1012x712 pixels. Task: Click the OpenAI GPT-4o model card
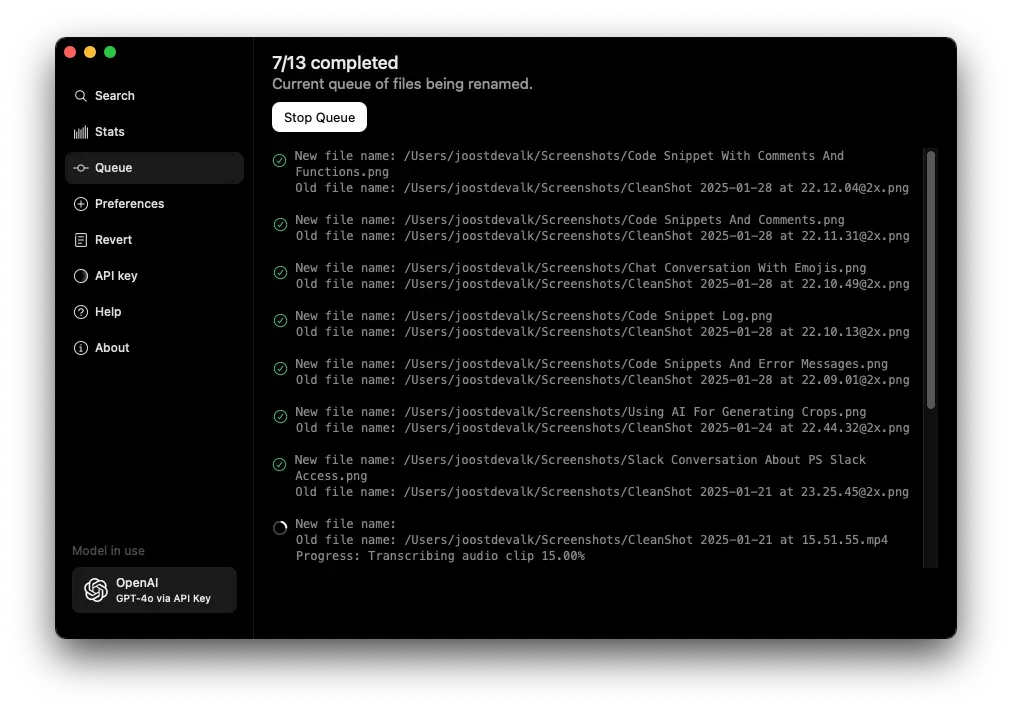point(154,590)
